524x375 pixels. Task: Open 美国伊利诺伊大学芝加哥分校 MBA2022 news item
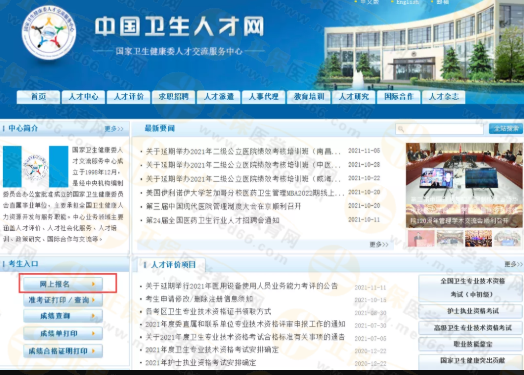245,193
